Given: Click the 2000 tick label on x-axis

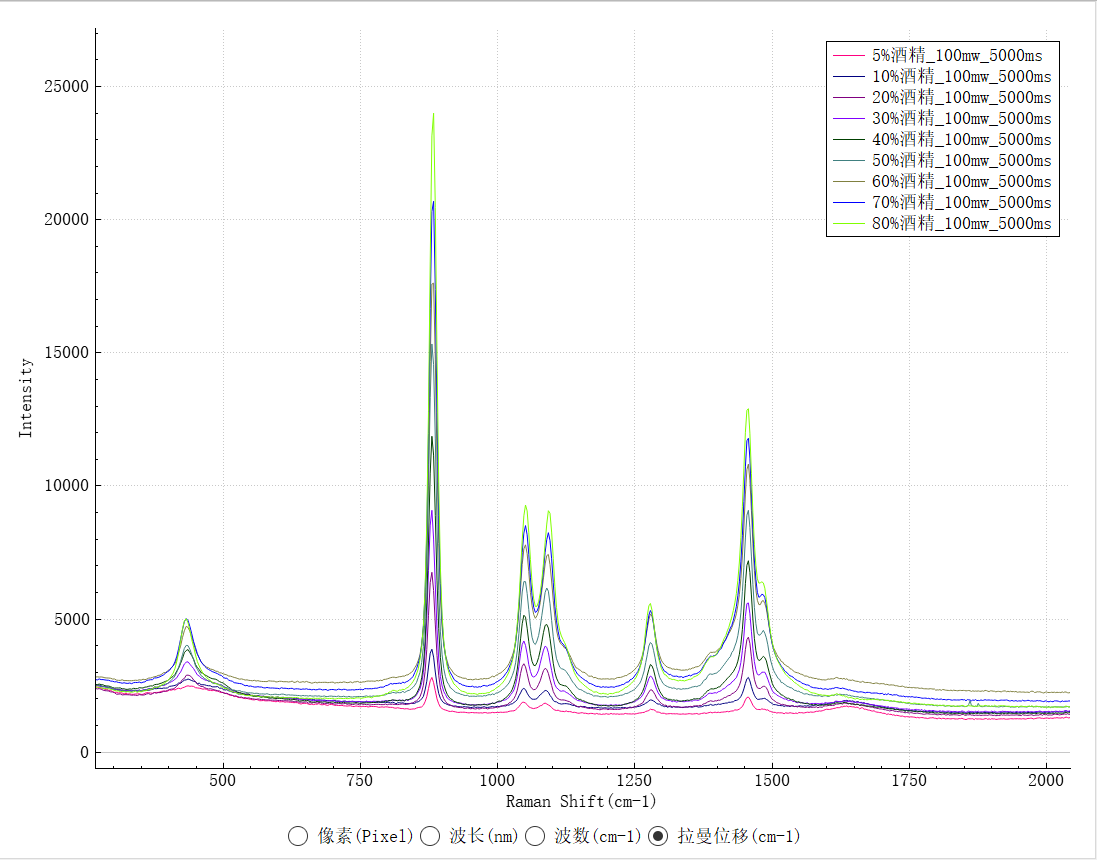Looking at the screenshot, I should 1046,780.
